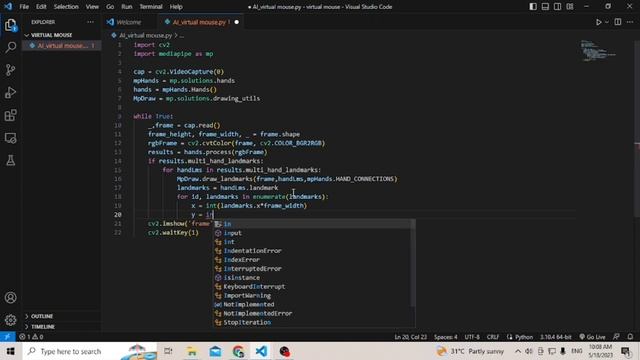Open notifications bell in status bar
This screenshot has width=640, height=360.
coord(630,337)
